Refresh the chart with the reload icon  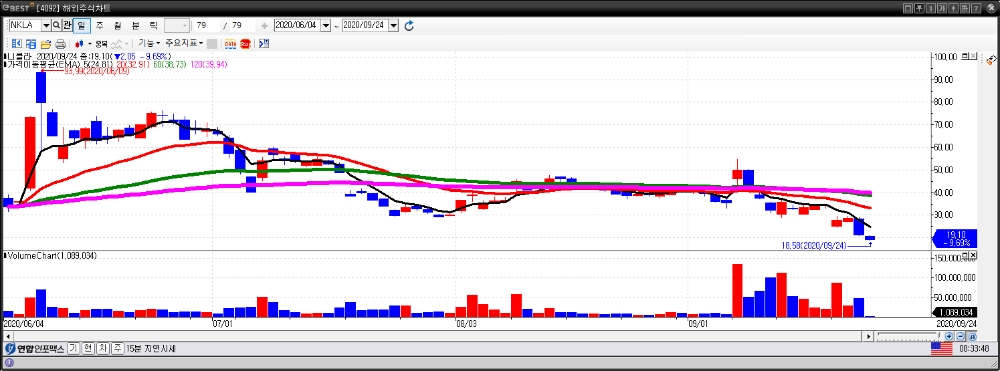[x=409, y=25]
